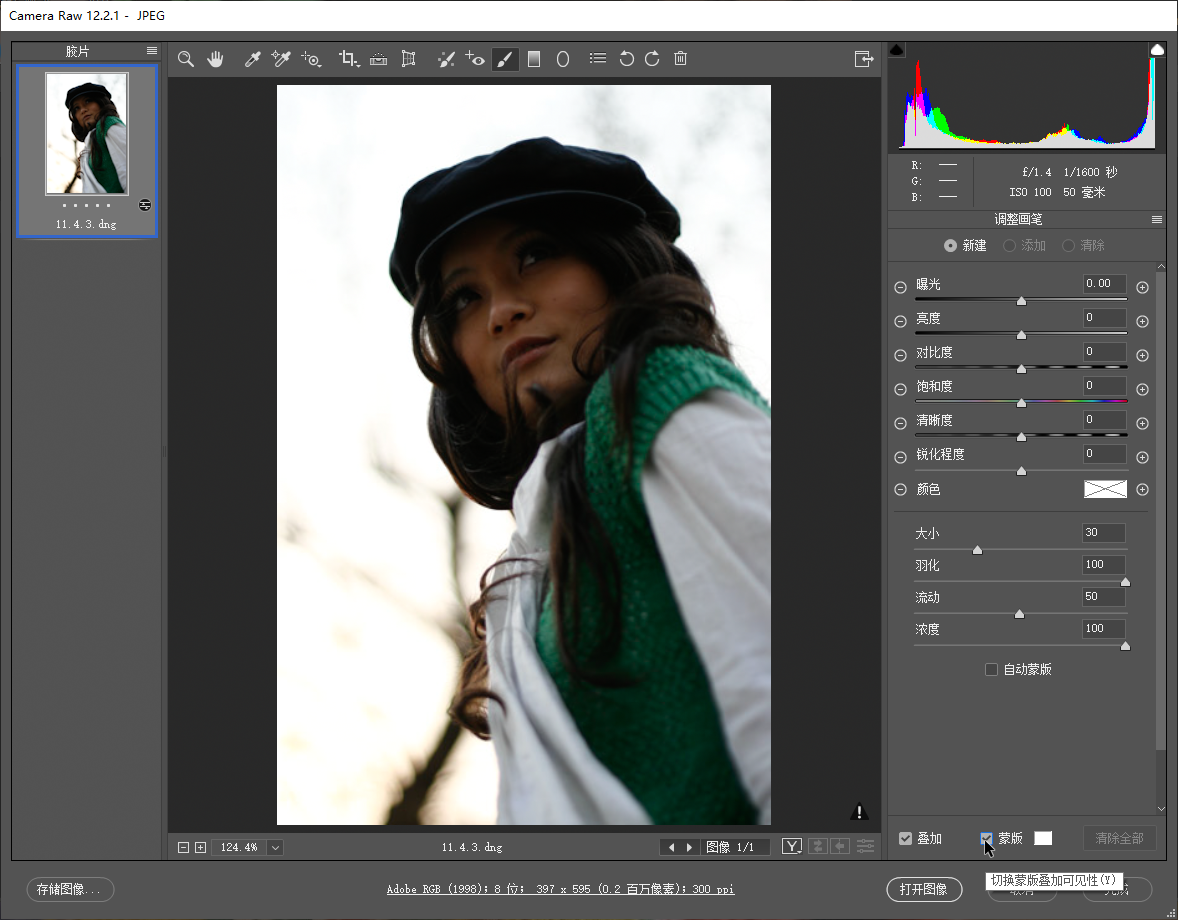Screen dimensions: 1178x920
Task: Select the 新建 radio button
Action: 950,246
